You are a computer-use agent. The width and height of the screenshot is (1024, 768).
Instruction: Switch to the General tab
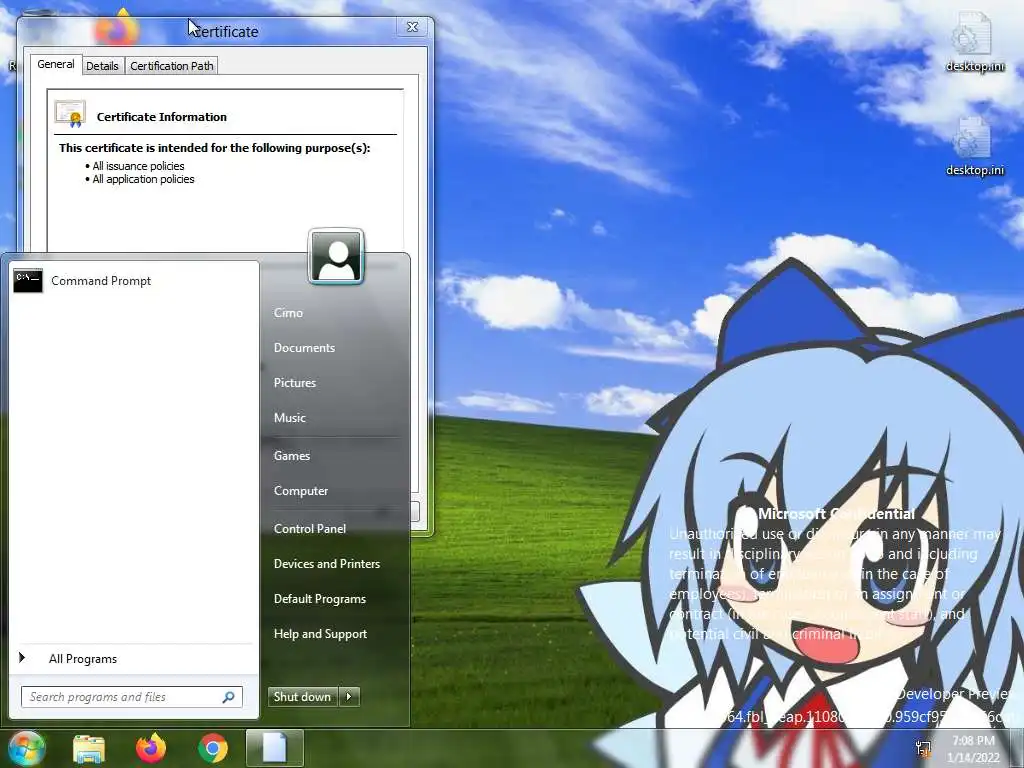click(56, 64)
